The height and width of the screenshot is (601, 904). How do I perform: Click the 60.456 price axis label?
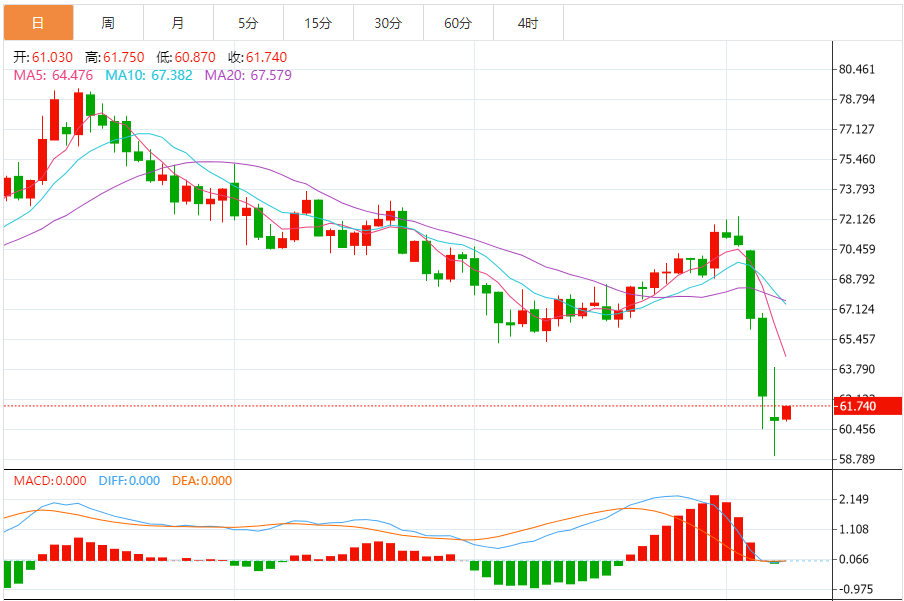point(857,429)
